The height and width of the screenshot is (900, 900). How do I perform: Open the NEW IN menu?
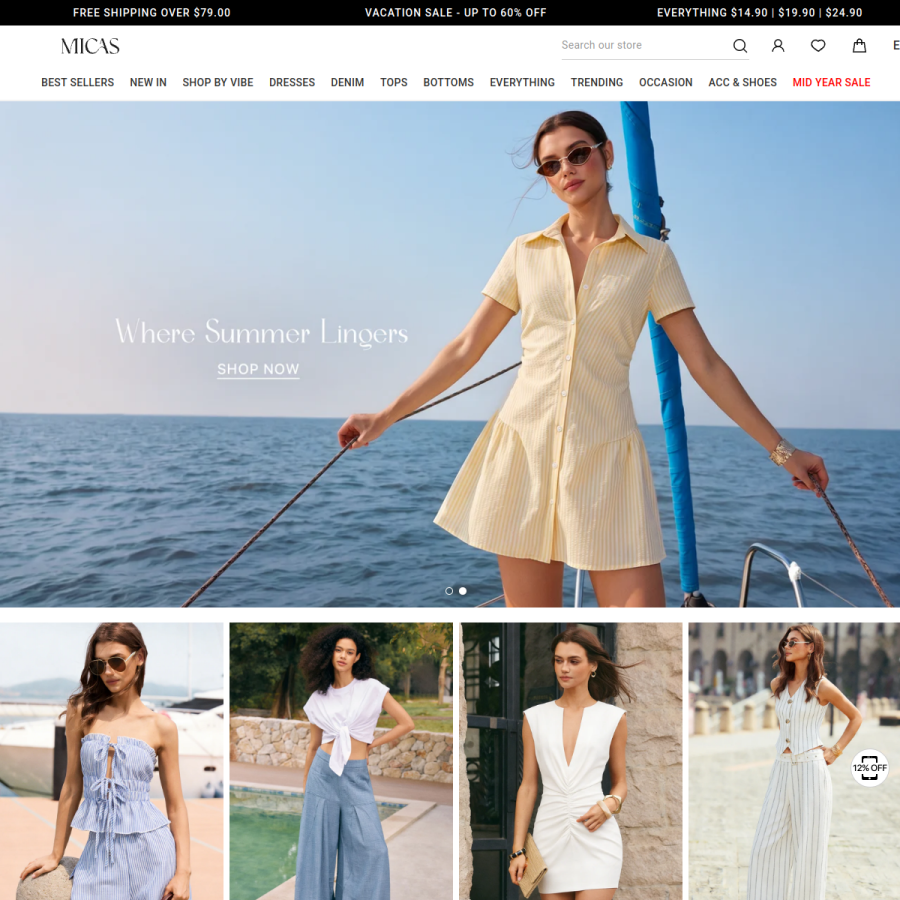pyautogui.click(x=148, y=83)
